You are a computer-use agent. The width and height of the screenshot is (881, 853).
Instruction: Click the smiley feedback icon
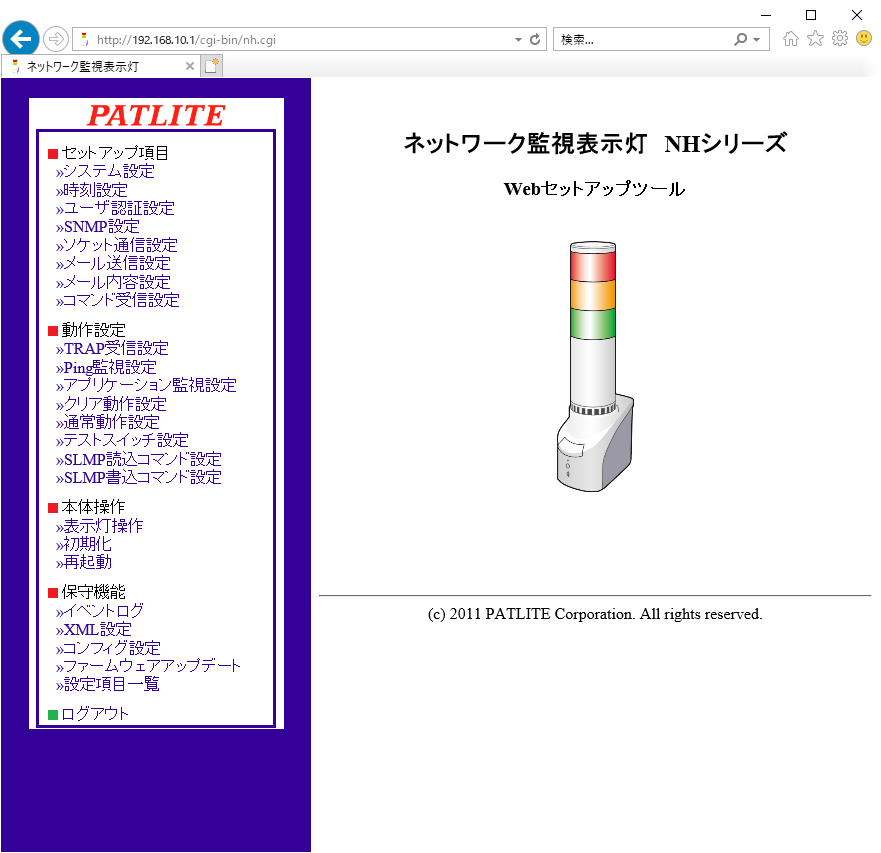coord(864,38)
